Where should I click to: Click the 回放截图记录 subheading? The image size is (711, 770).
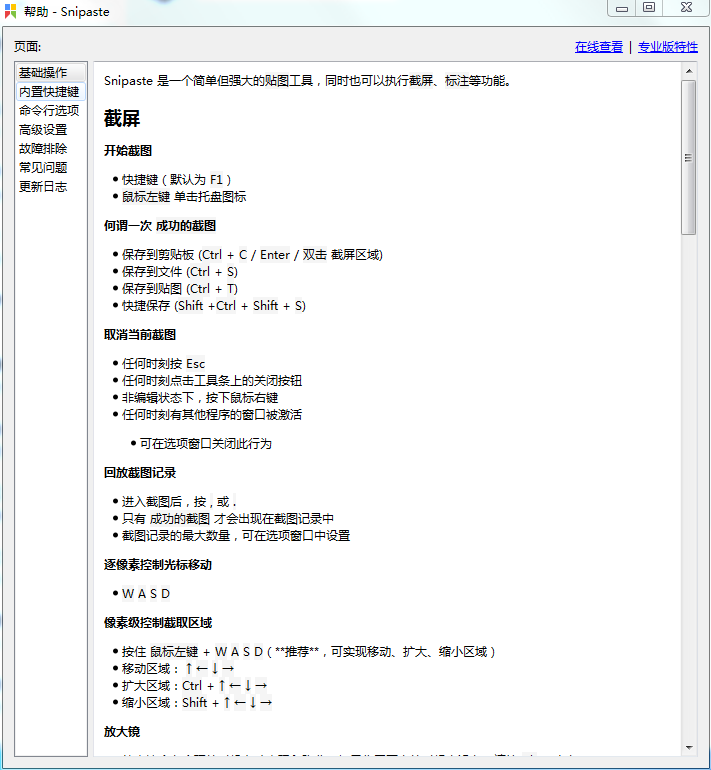tap(139, 473)
